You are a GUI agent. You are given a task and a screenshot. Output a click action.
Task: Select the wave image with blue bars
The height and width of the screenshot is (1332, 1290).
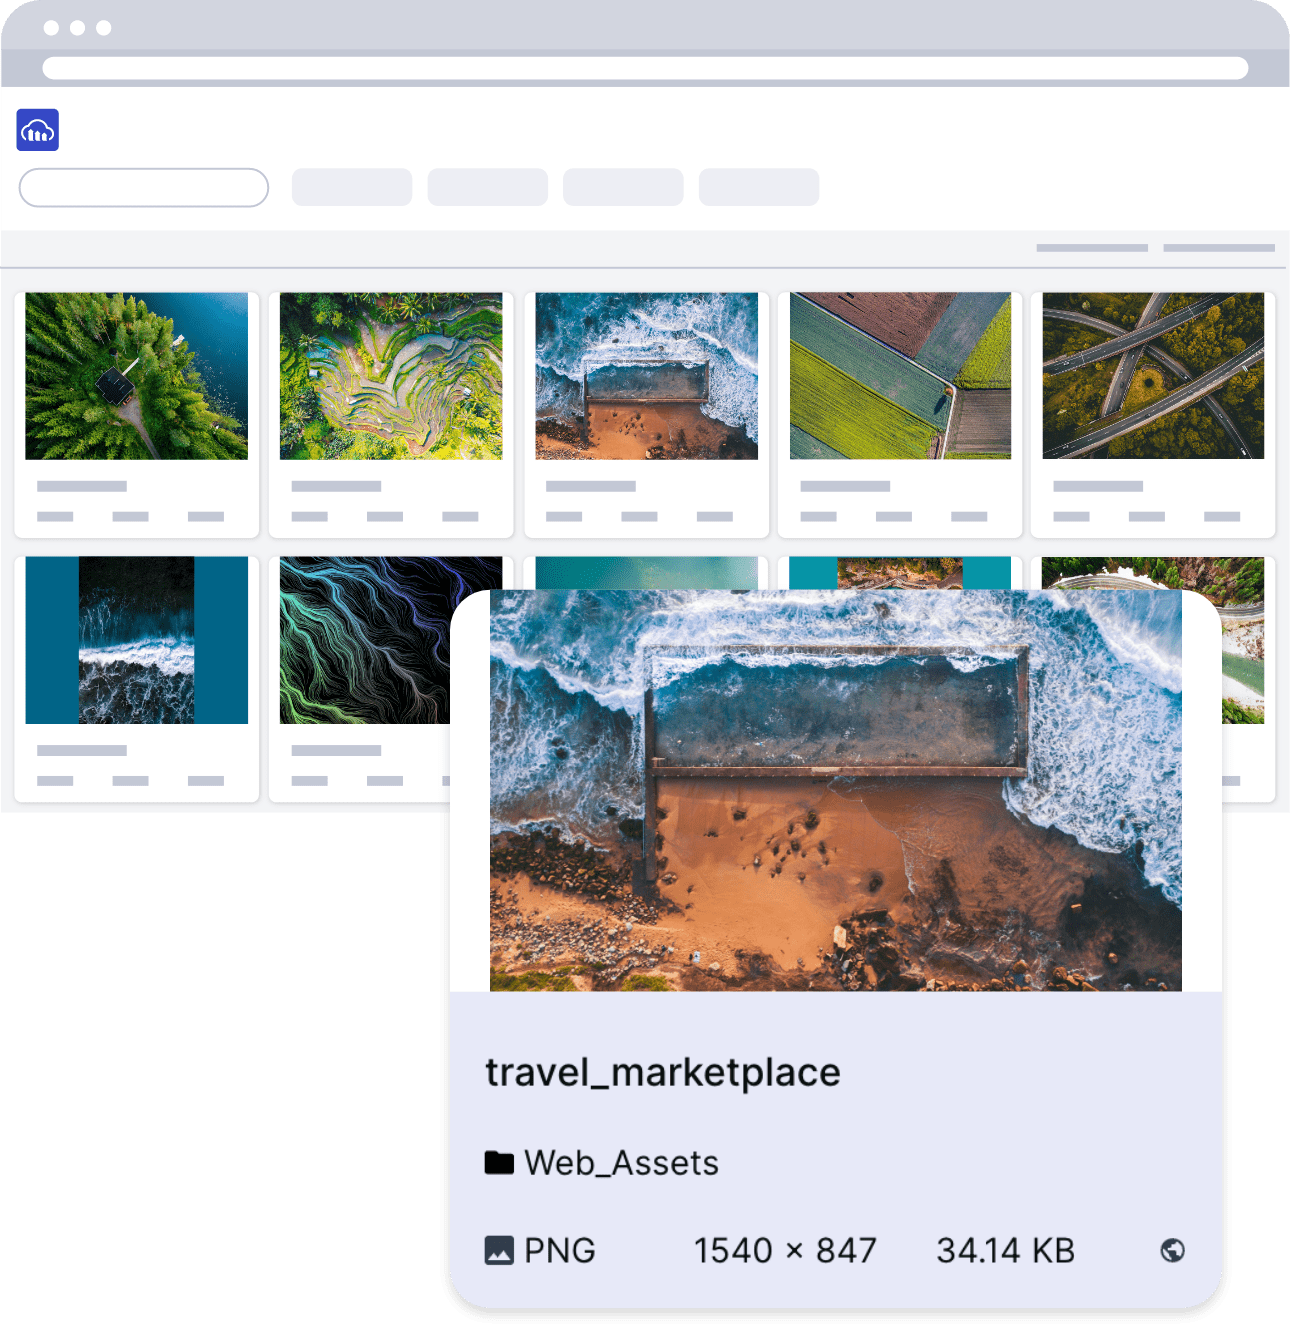[137, 640]
